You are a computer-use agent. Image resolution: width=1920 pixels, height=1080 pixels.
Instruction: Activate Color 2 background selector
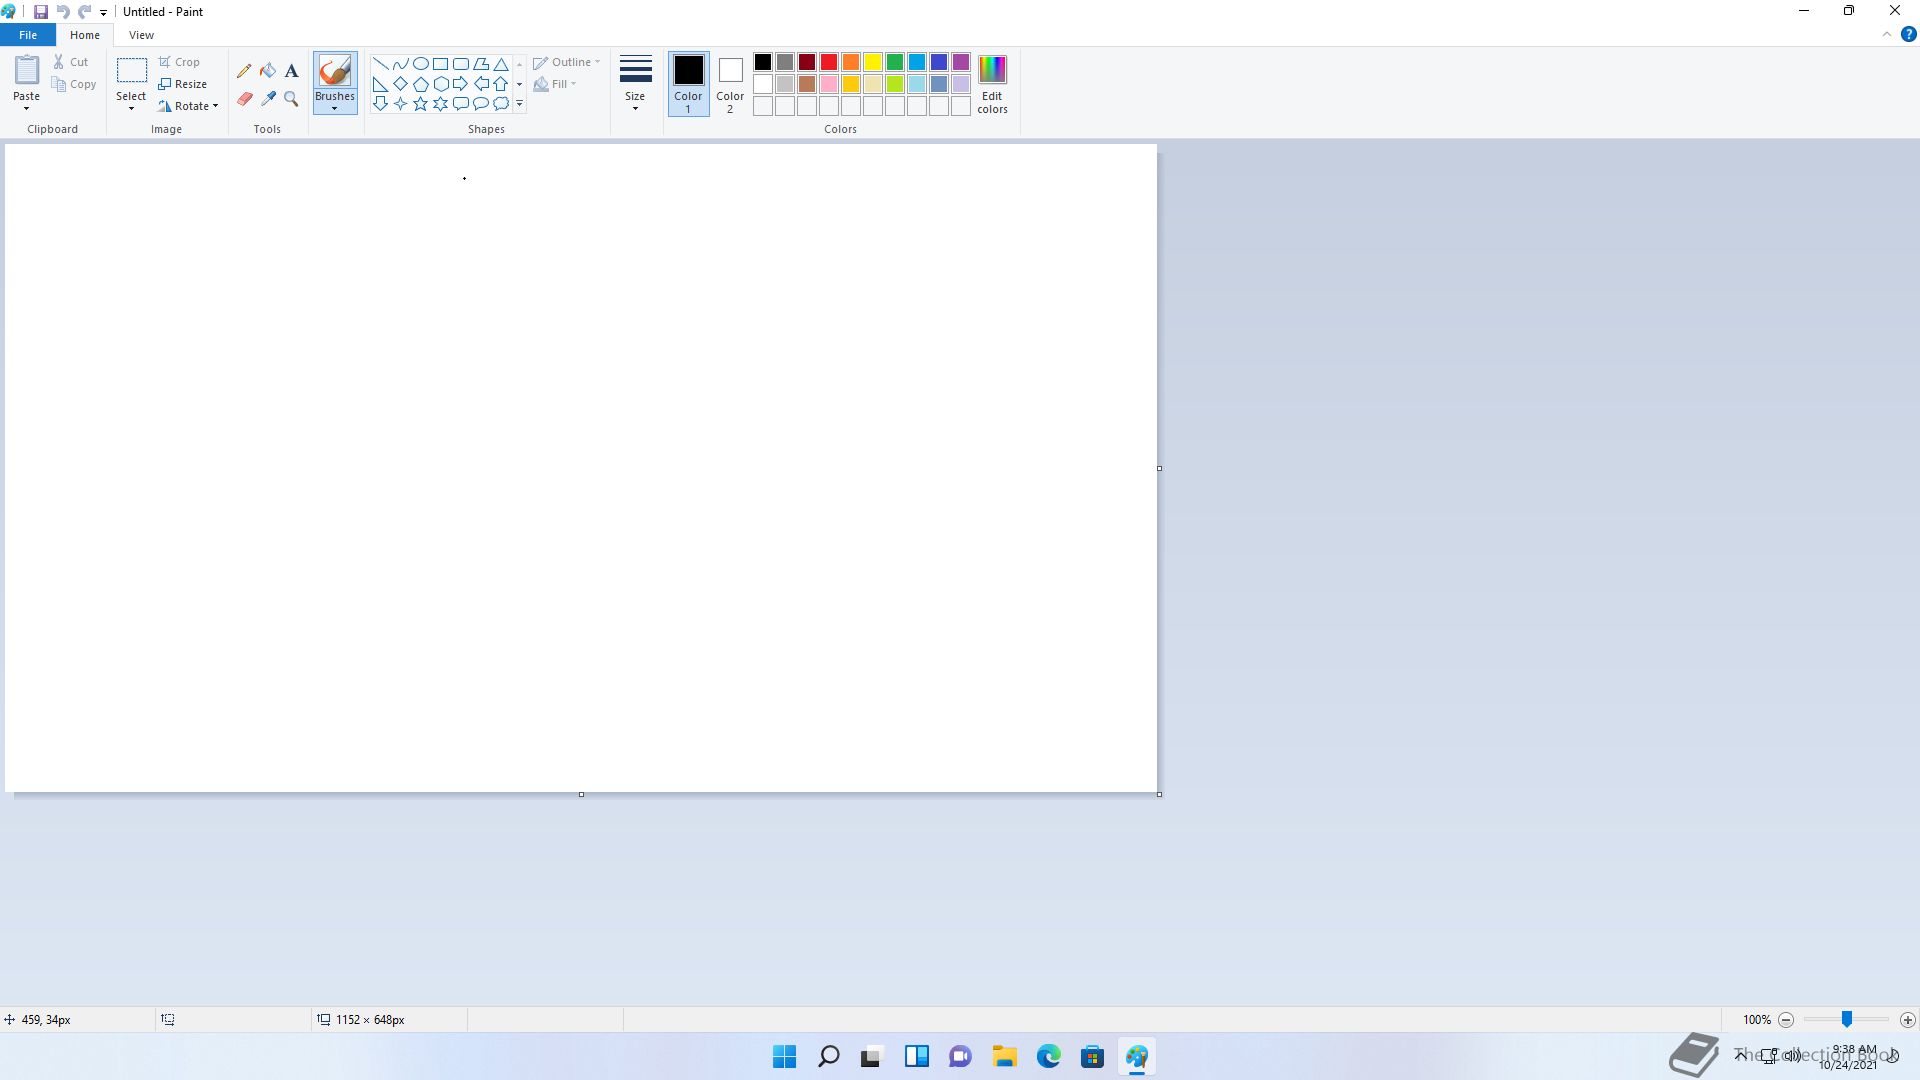[x=730, y=83]
